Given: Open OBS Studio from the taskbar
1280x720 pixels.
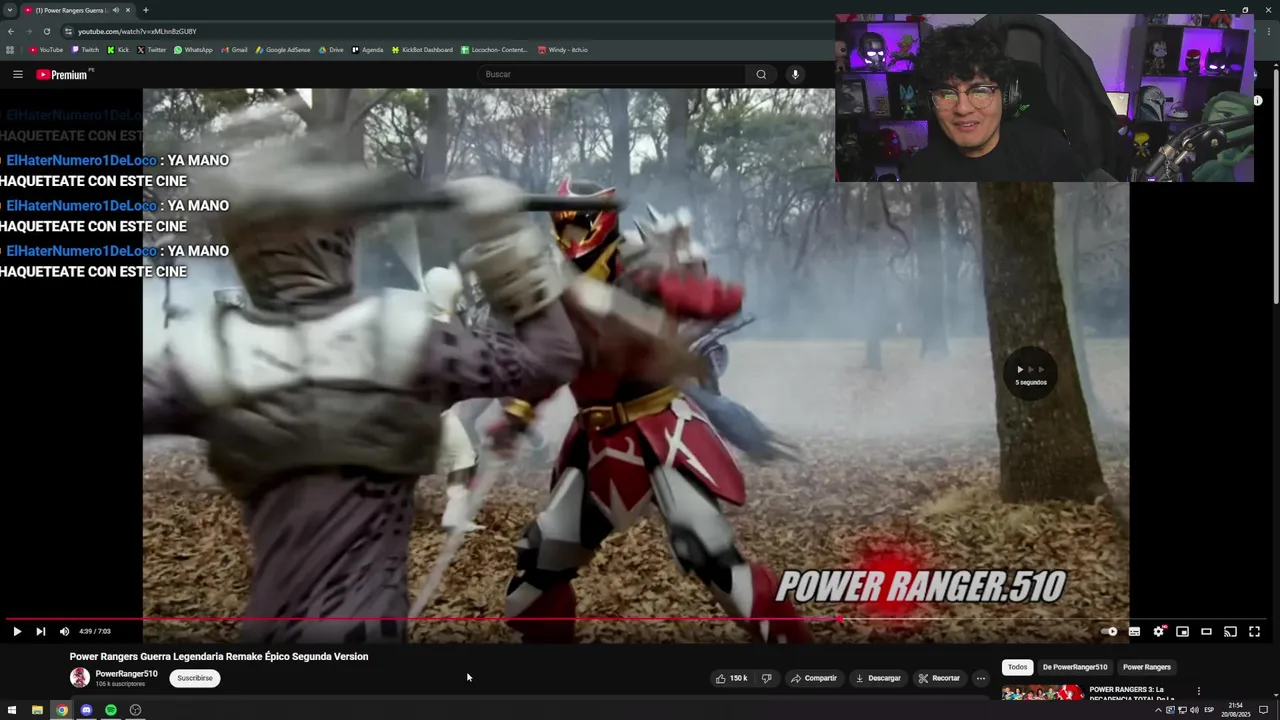Looking at the screenshot, I should (135, 710).
